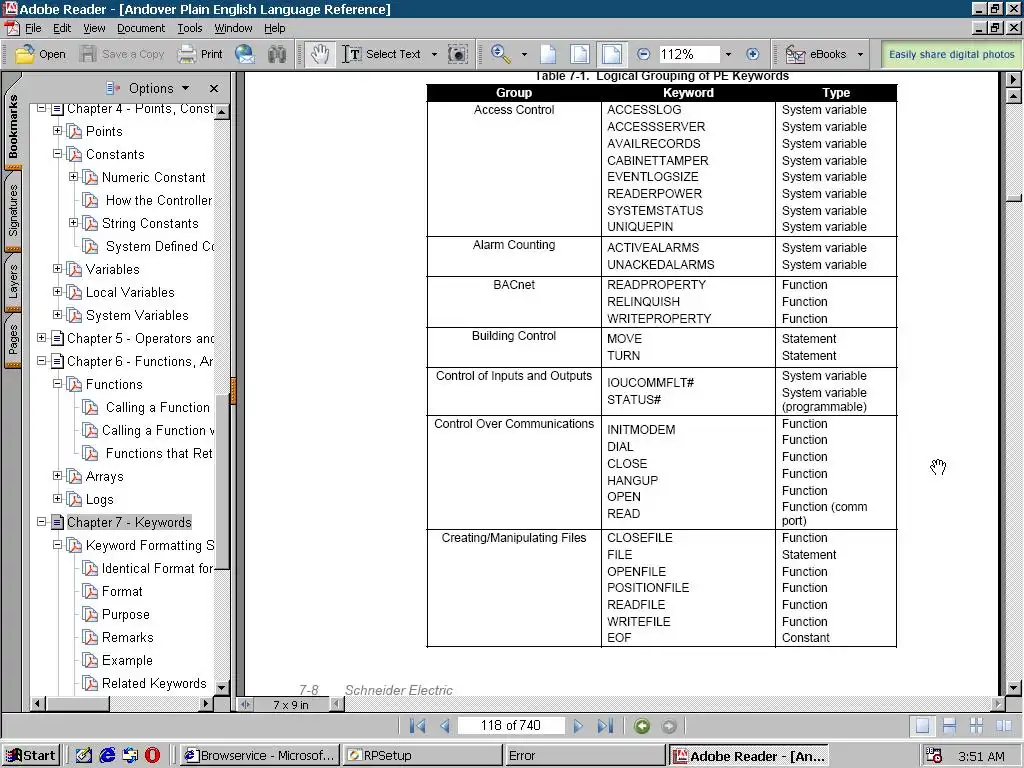Choose the Fit Page icon
Image resolution: width=1024 pixels, height=768 pixels.
pyautogui.click(x=580, y=54)
